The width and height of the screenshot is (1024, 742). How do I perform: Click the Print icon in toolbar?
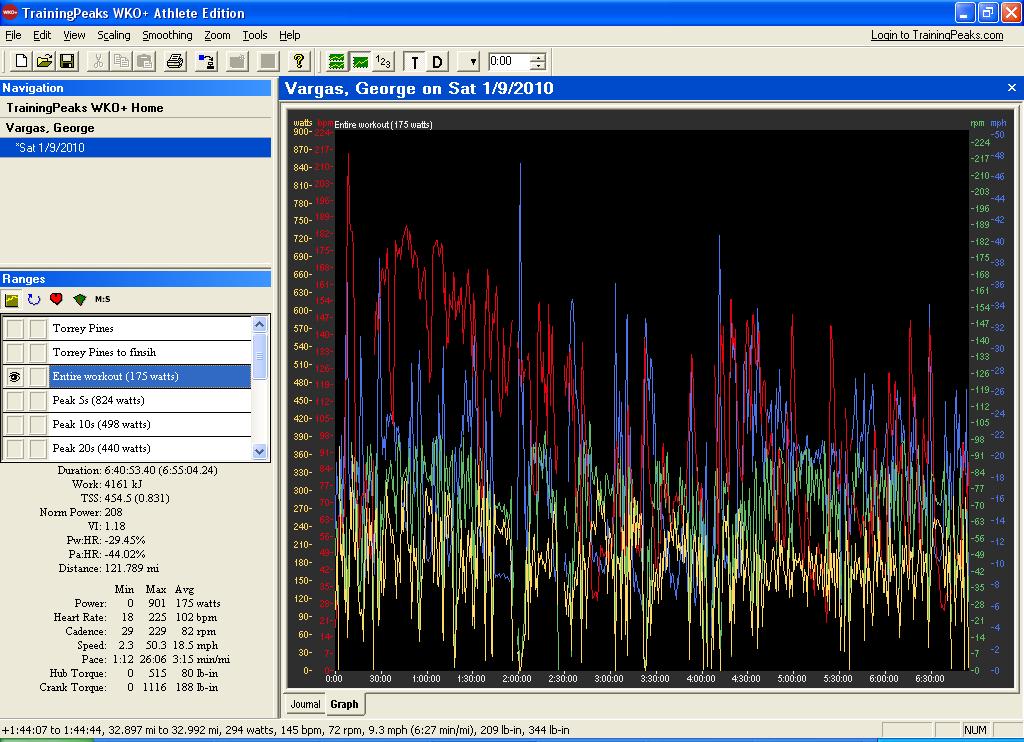pyautogui.click(x=175, y=61)
